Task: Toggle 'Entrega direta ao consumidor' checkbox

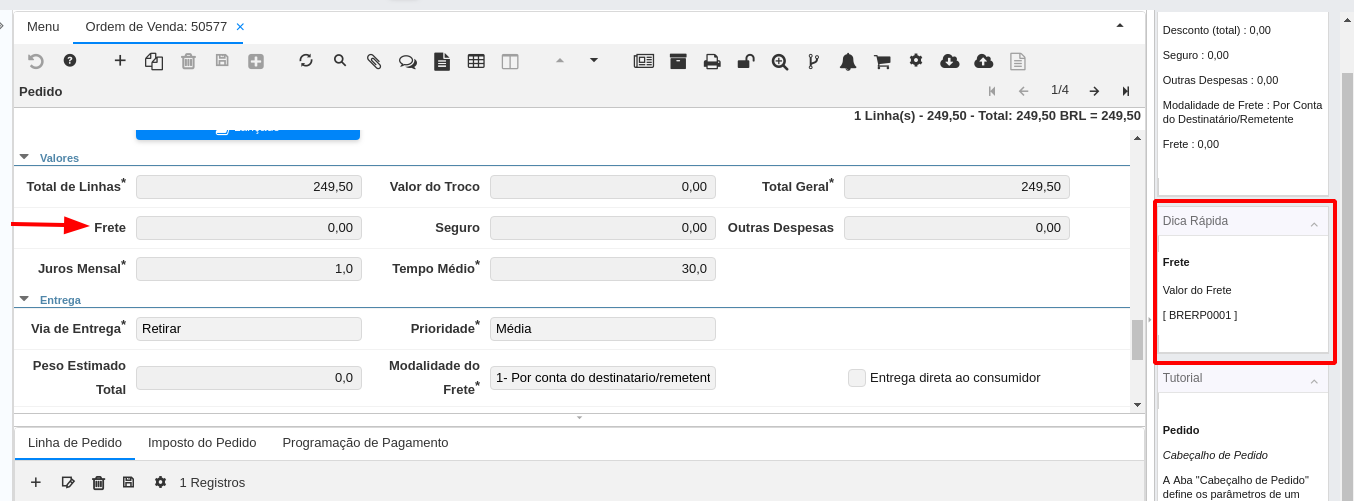Action: (x=857, y=378)
